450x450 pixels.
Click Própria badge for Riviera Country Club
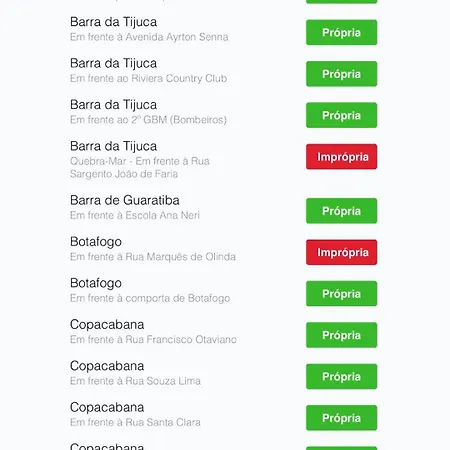pyautogui.click(x=341, y=74)
